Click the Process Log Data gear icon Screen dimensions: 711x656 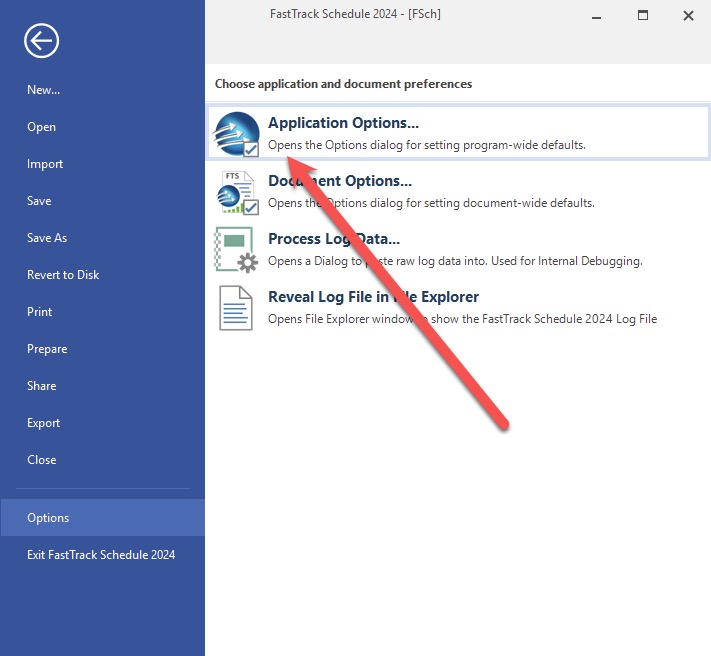coord(237,249)
